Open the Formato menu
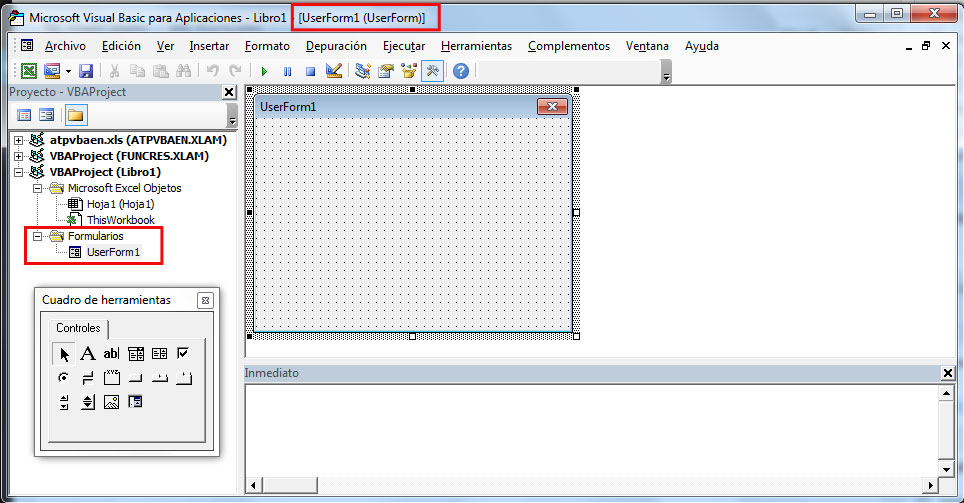 (x=267, y=46)
